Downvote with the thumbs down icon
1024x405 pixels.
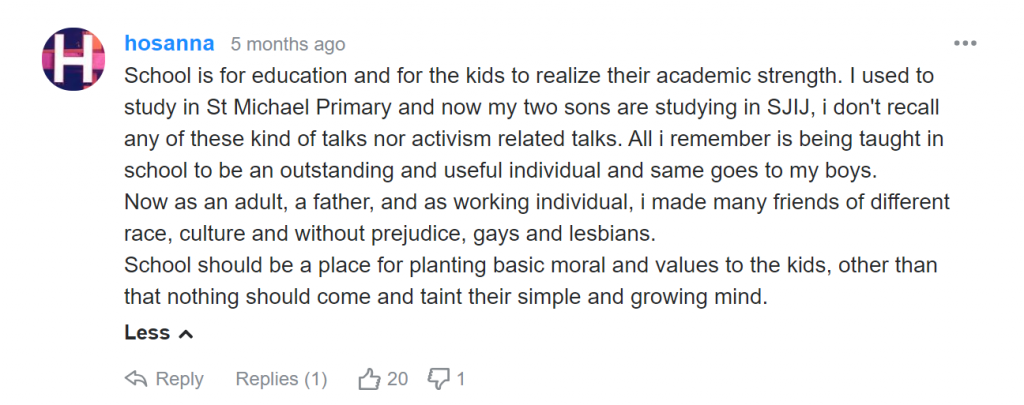[x=439, y=379]
